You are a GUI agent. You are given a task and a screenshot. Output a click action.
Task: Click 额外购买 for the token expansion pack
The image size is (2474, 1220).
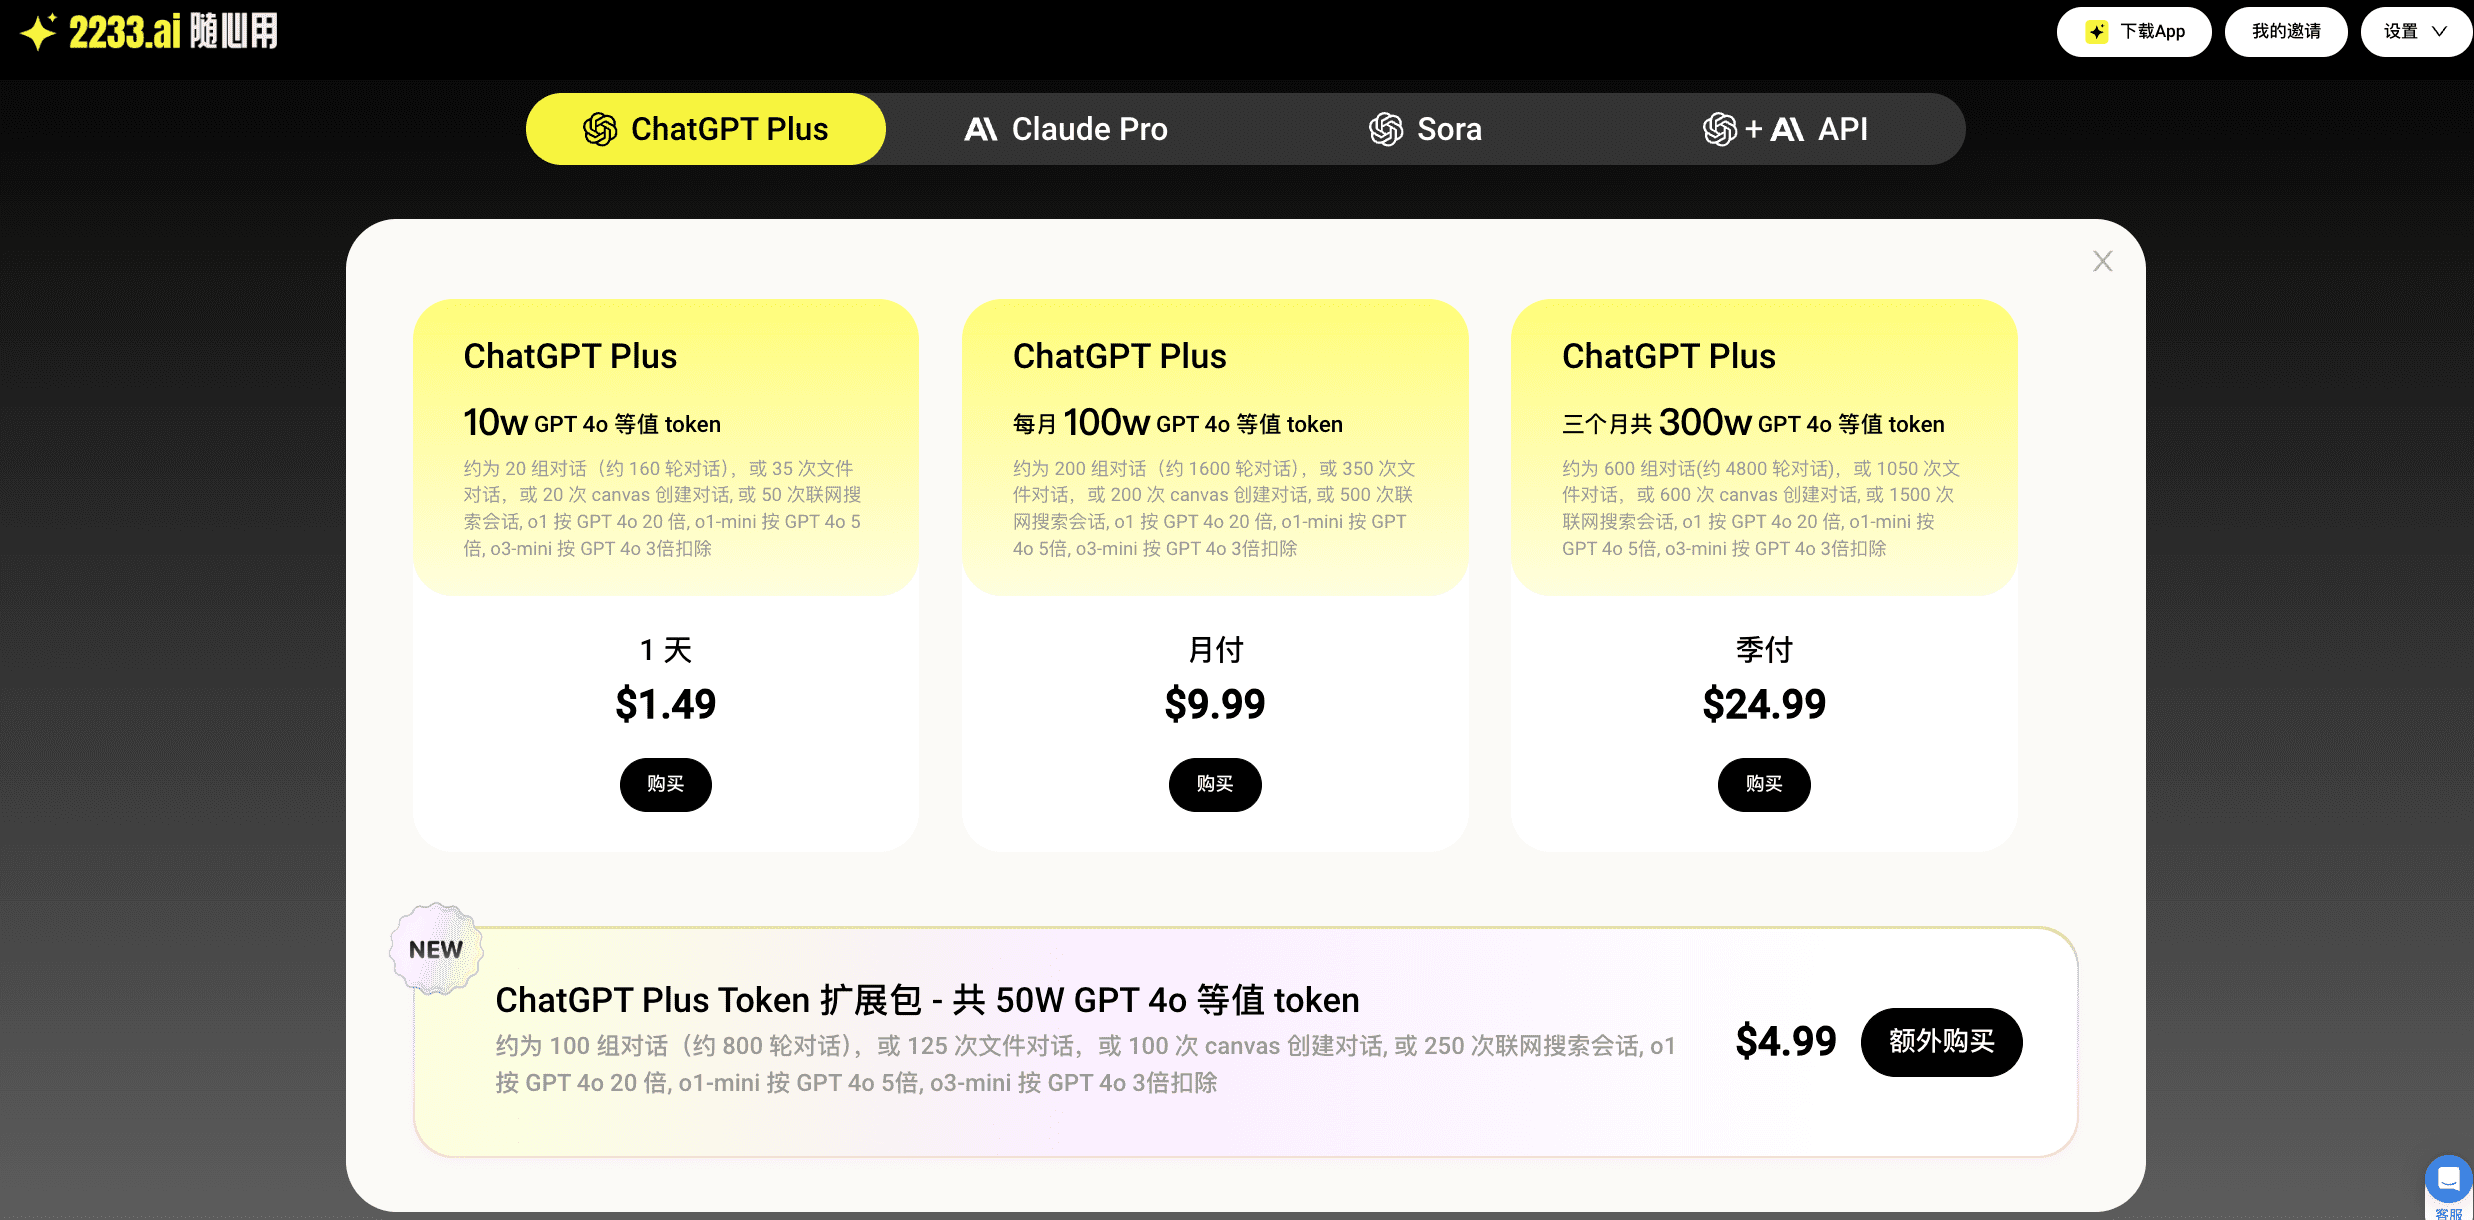1942,1042
